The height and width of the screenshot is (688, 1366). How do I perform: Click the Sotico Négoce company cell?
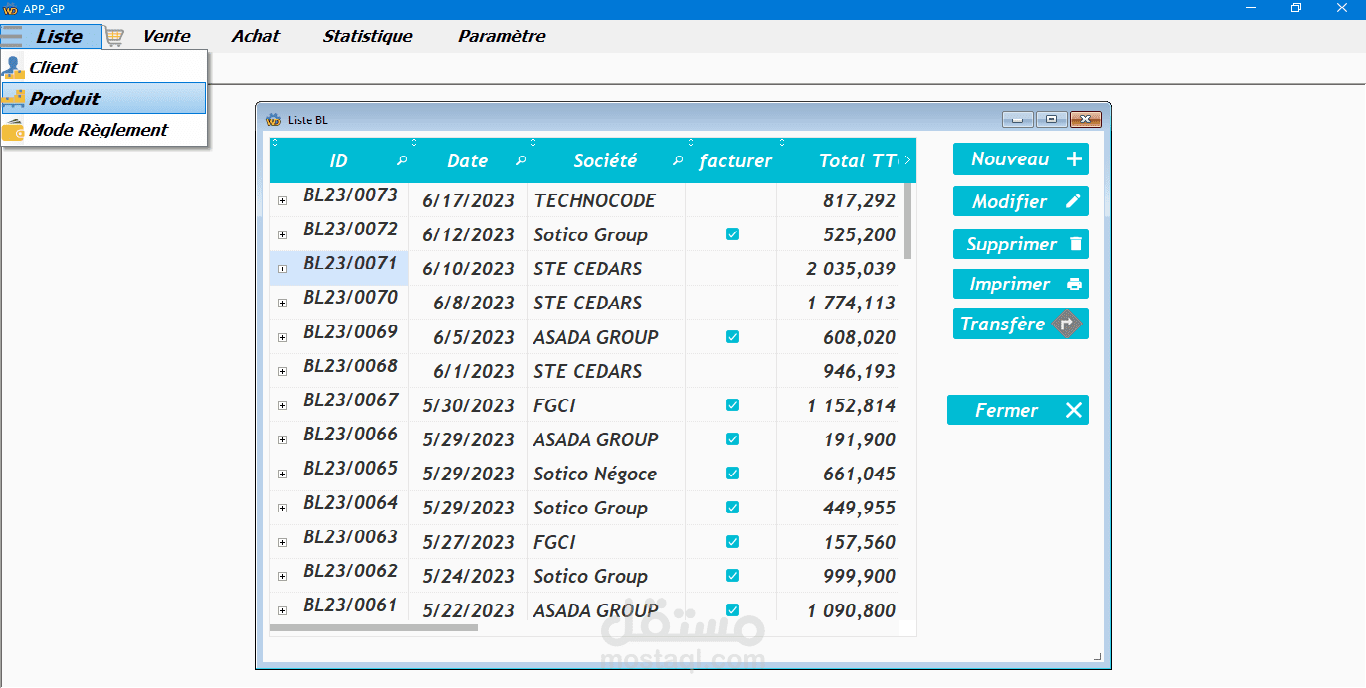(606, 473)
